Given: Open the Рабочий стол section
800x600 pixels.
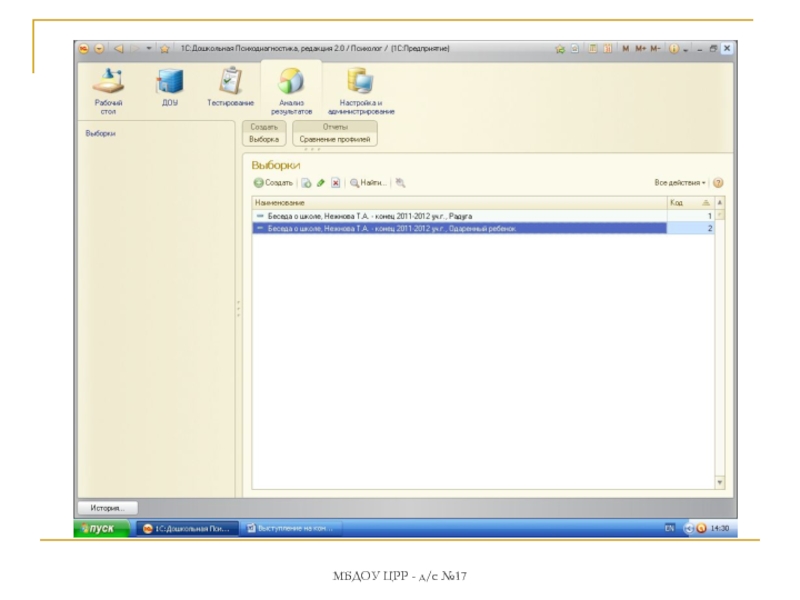Looking at the screenshot, I should [x=108, y=91].
